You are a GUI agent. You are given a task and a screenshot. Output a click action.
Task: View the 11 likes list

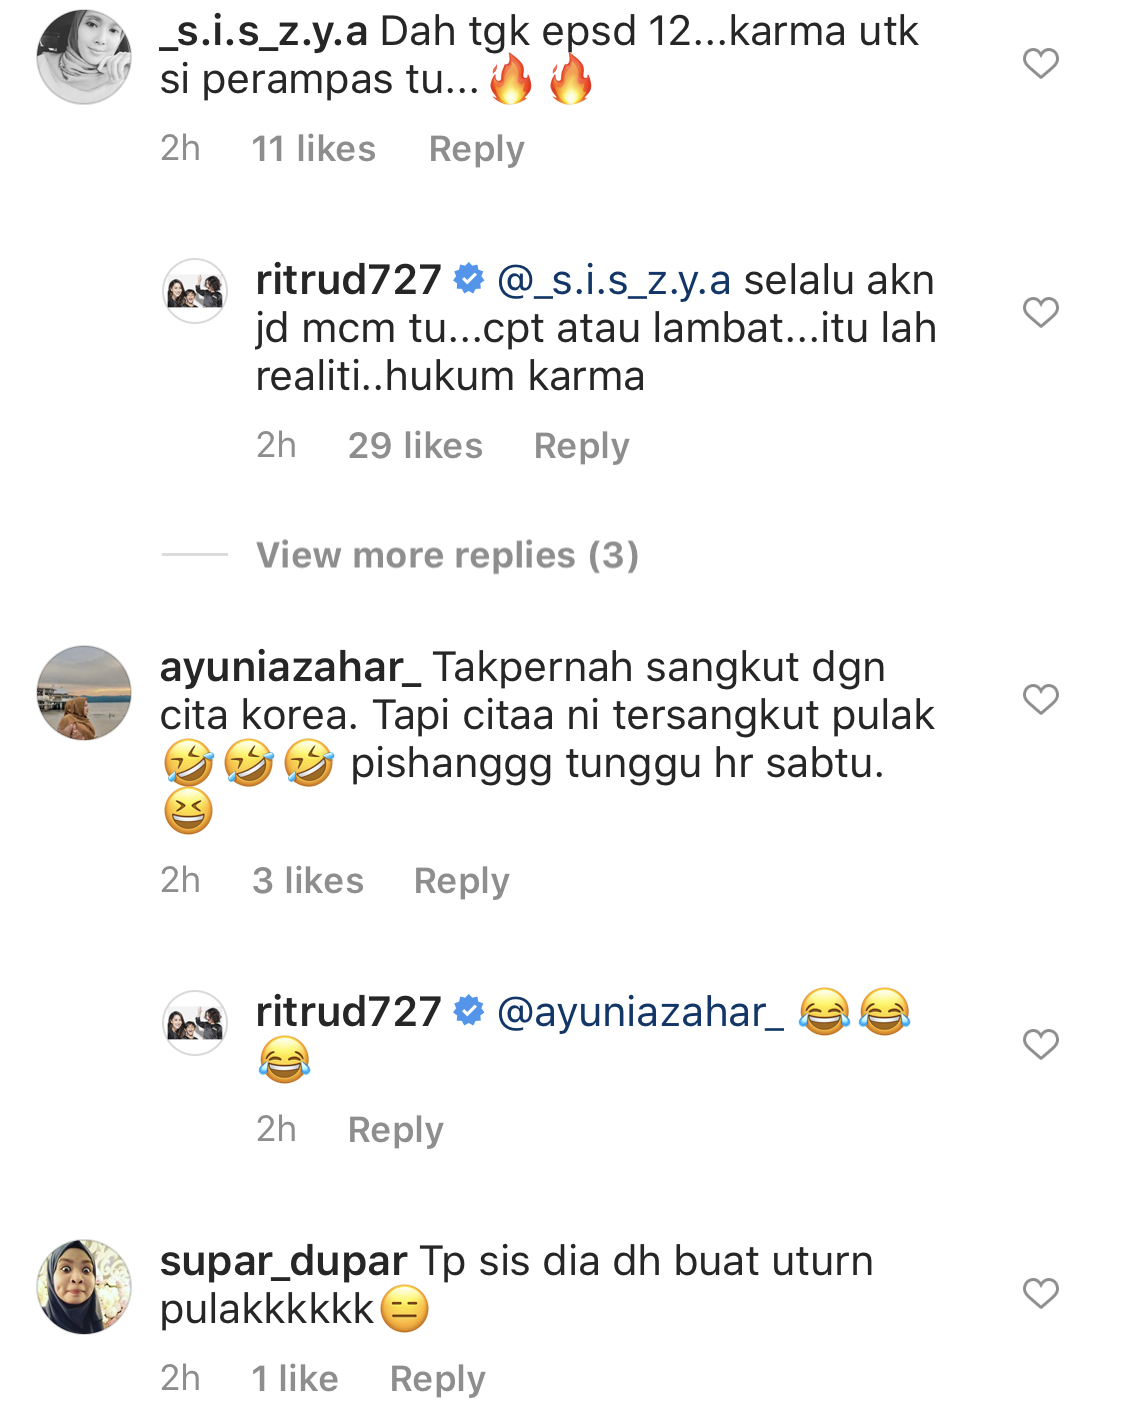[313, 149]
